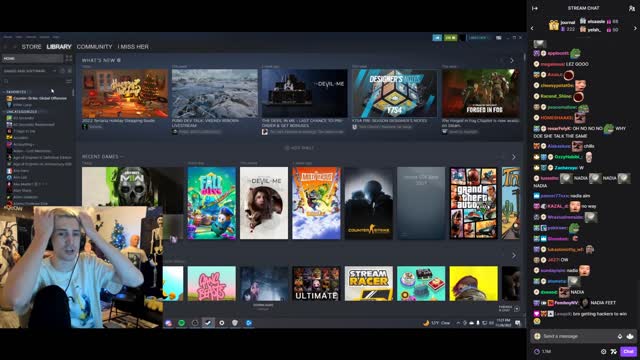Switch library to grid collections view

coord(69,59)
